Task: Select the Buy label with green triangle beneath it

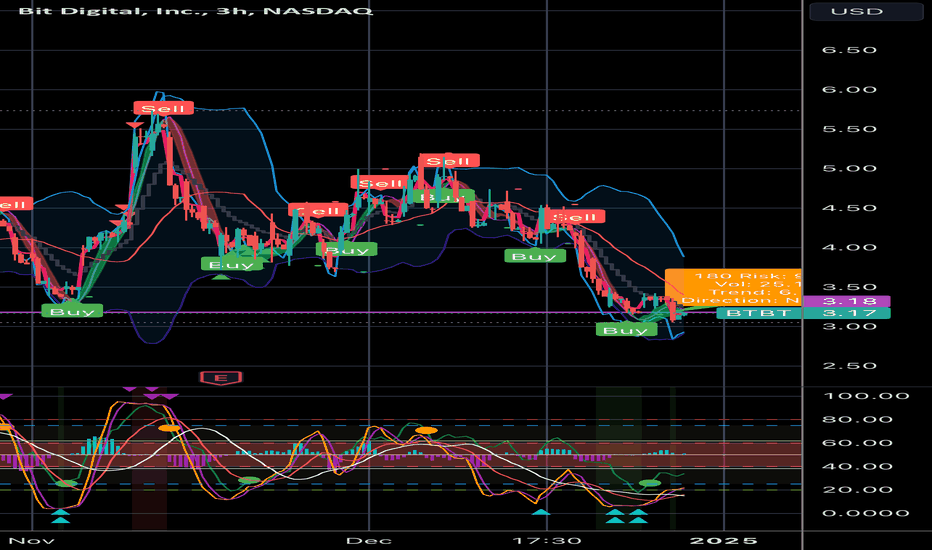Action: (232, 264)
